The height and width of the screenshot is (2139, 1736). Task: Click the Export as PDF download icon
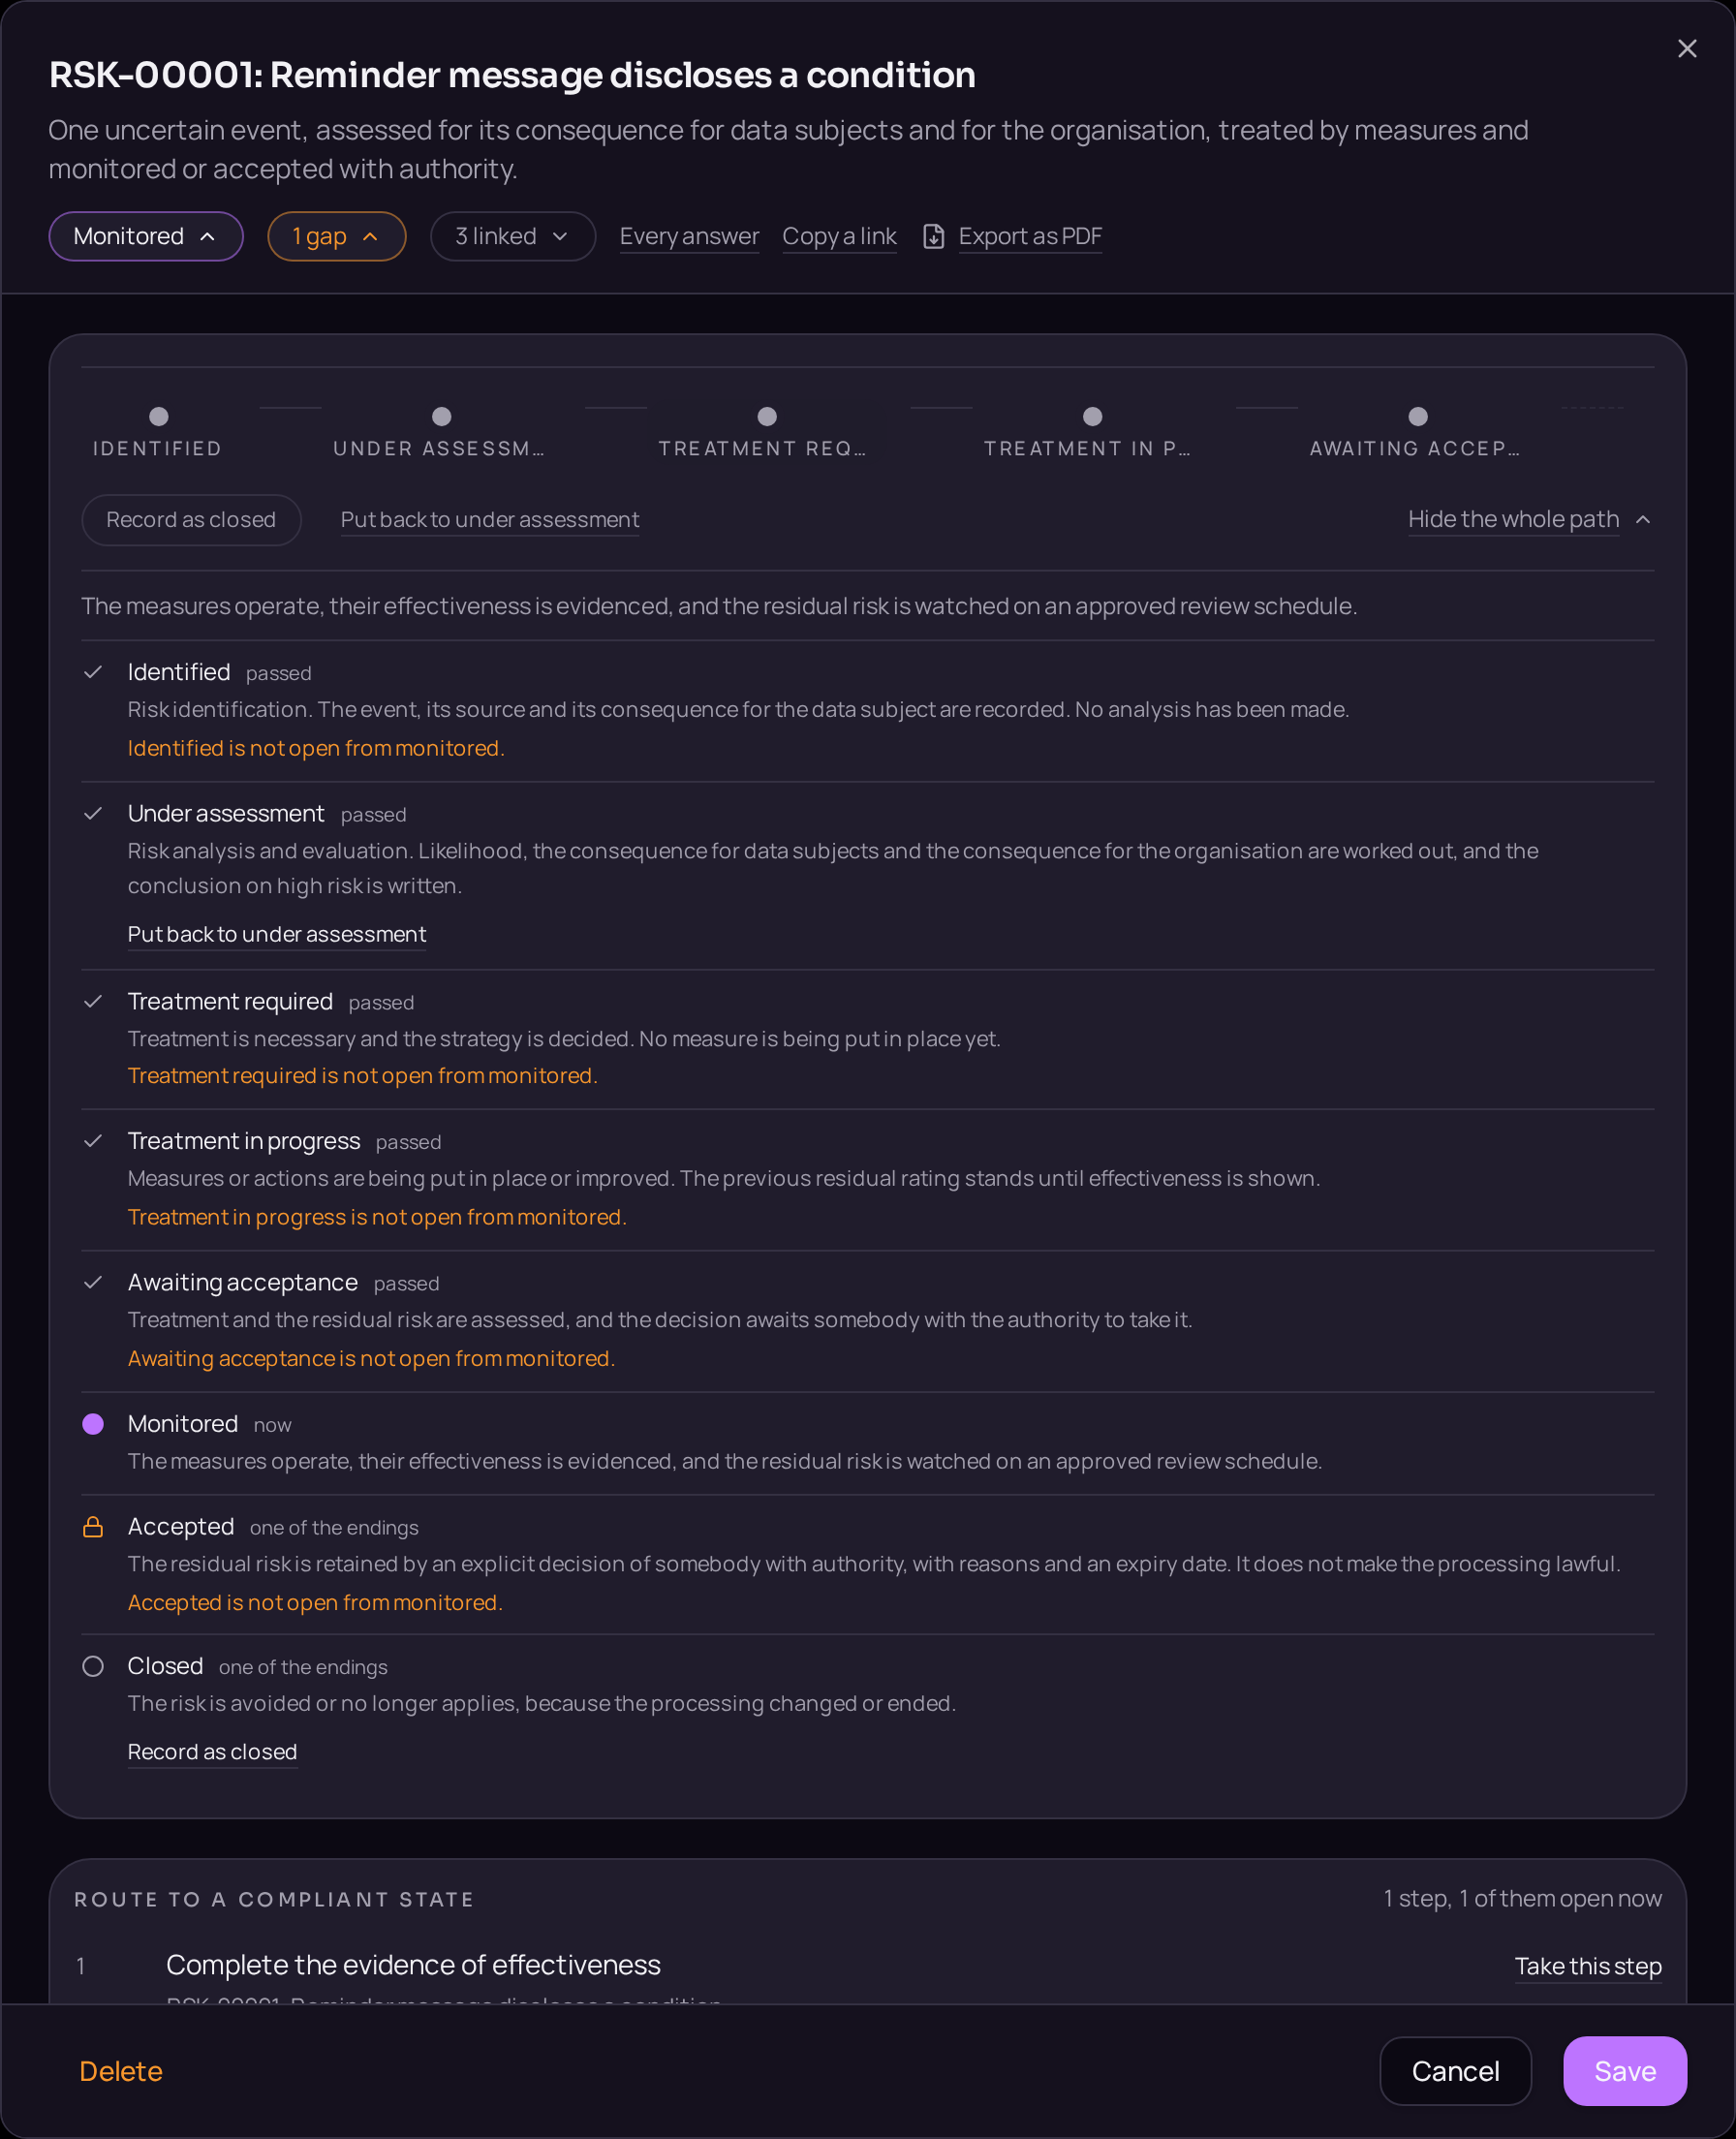pos(933,236)
